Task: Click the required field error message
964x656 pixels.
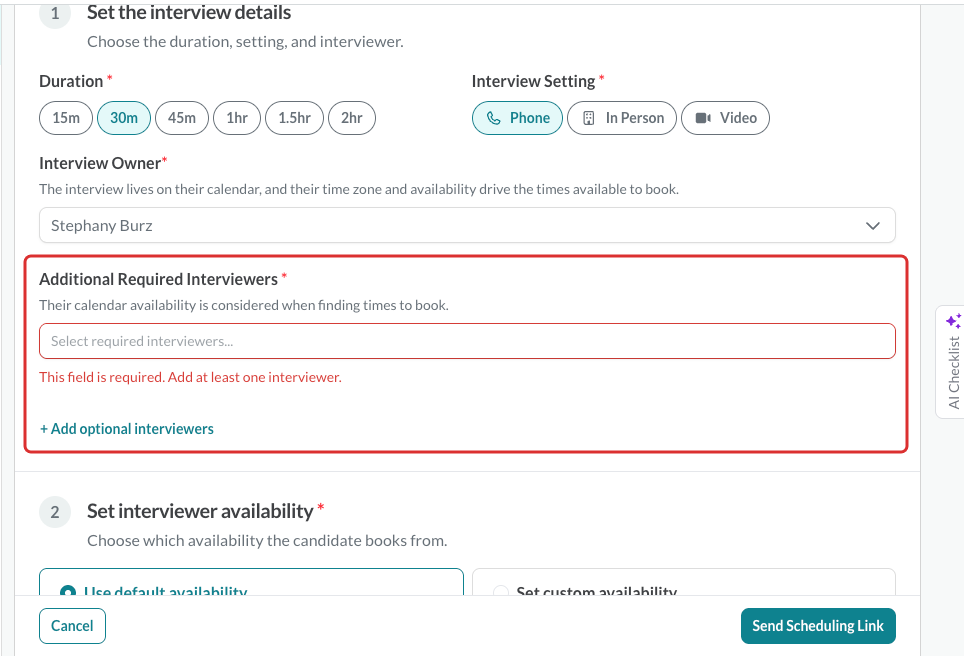Action: pos(190,377)
